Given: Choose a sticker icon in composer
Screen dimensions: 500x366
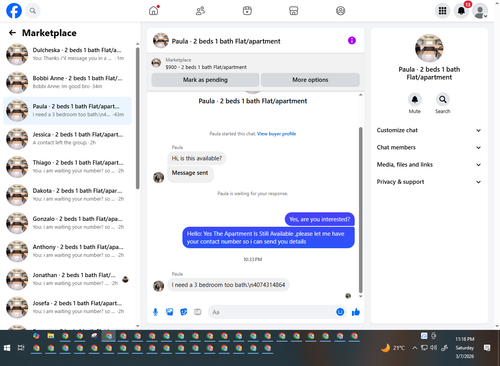Looking at the screenshot, I should (184, 312).
